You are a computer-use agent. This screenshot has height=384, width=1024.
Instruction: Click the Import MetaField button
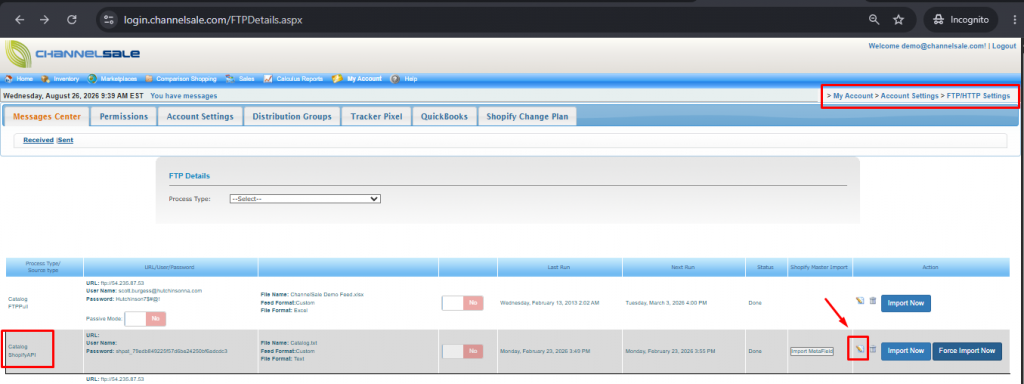click(812, 351)
